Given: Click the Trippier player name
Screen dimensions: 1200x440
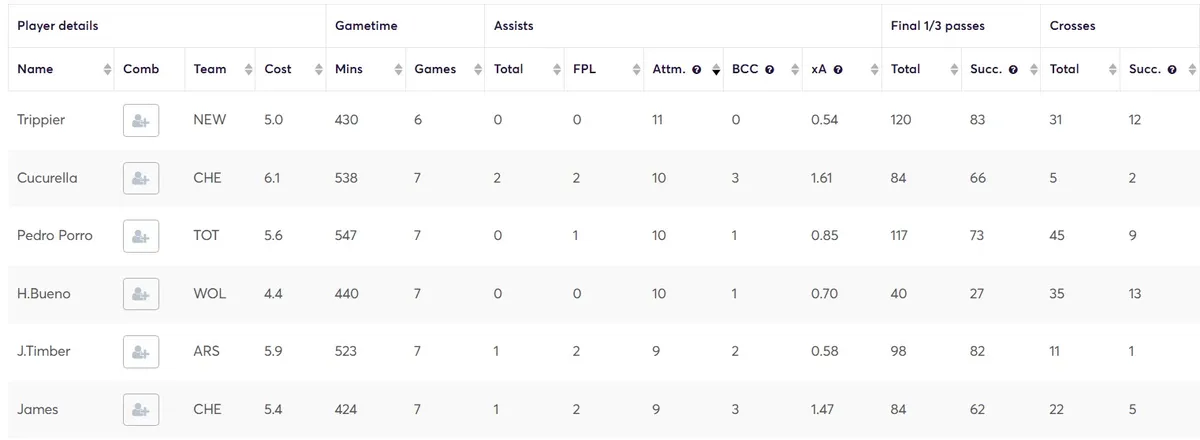Looking at the screenshot, I should [41, 120].
